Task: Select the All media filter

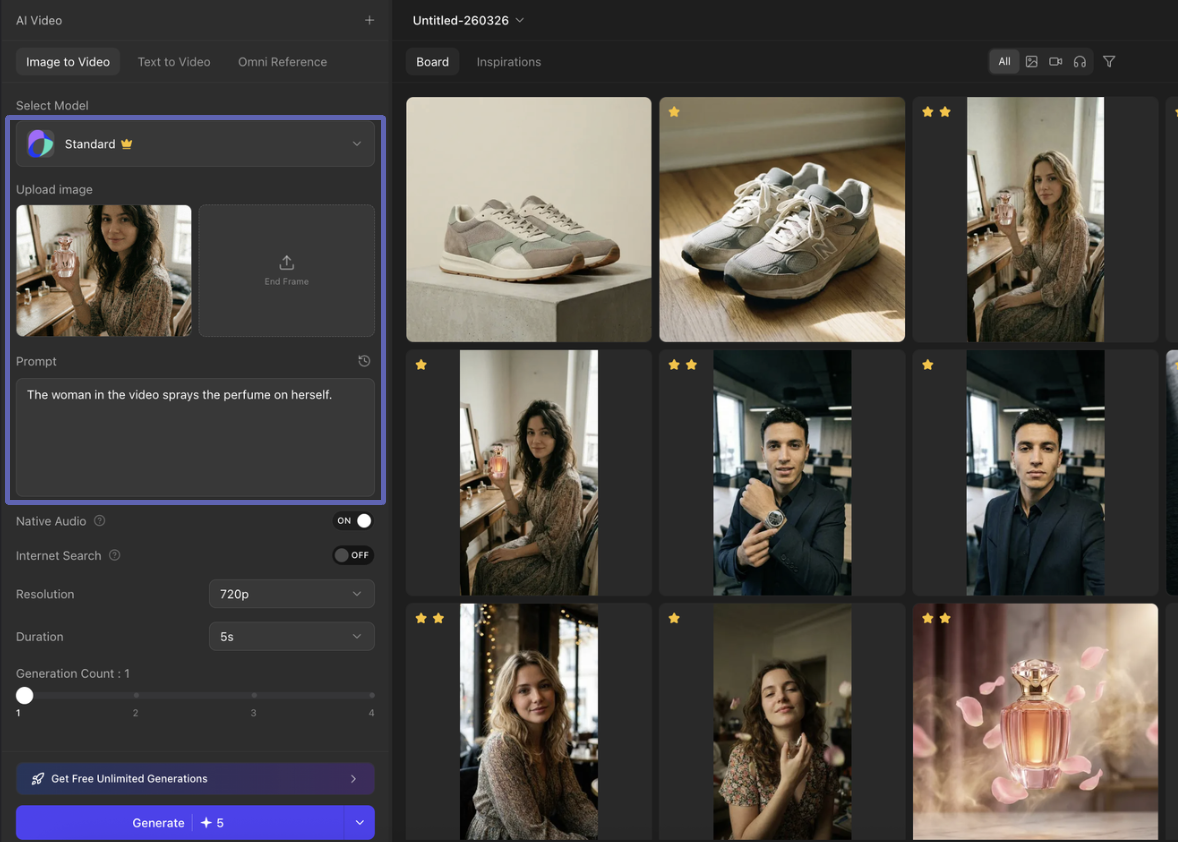Action: 1004,61
